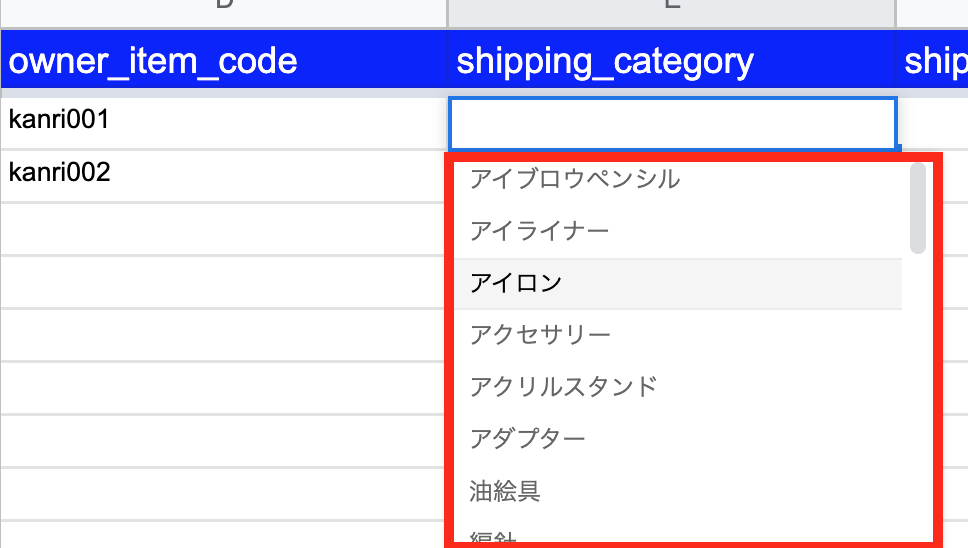
Task: Select アクセサリー in the category list
Action: point(540,335)
